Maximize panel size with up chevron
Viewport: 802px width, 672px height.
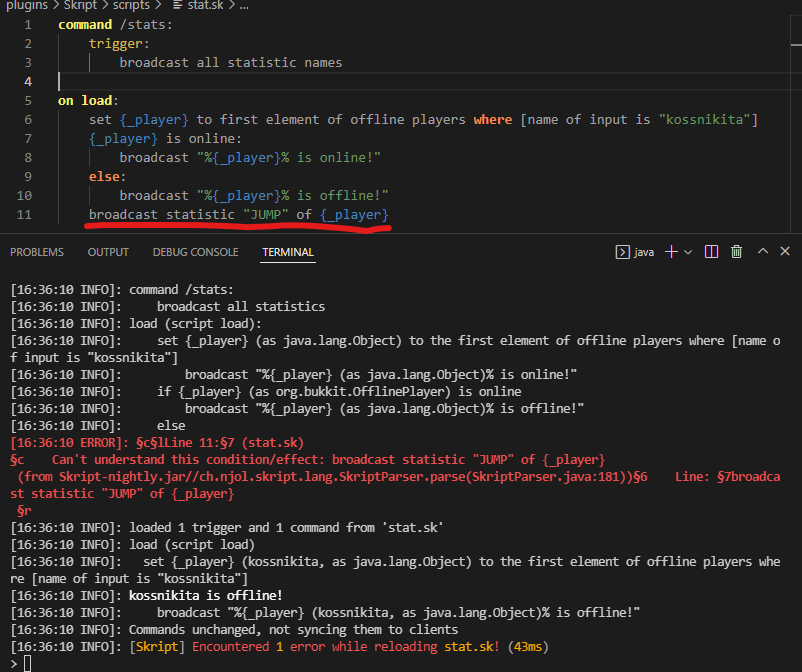point(763,251)
